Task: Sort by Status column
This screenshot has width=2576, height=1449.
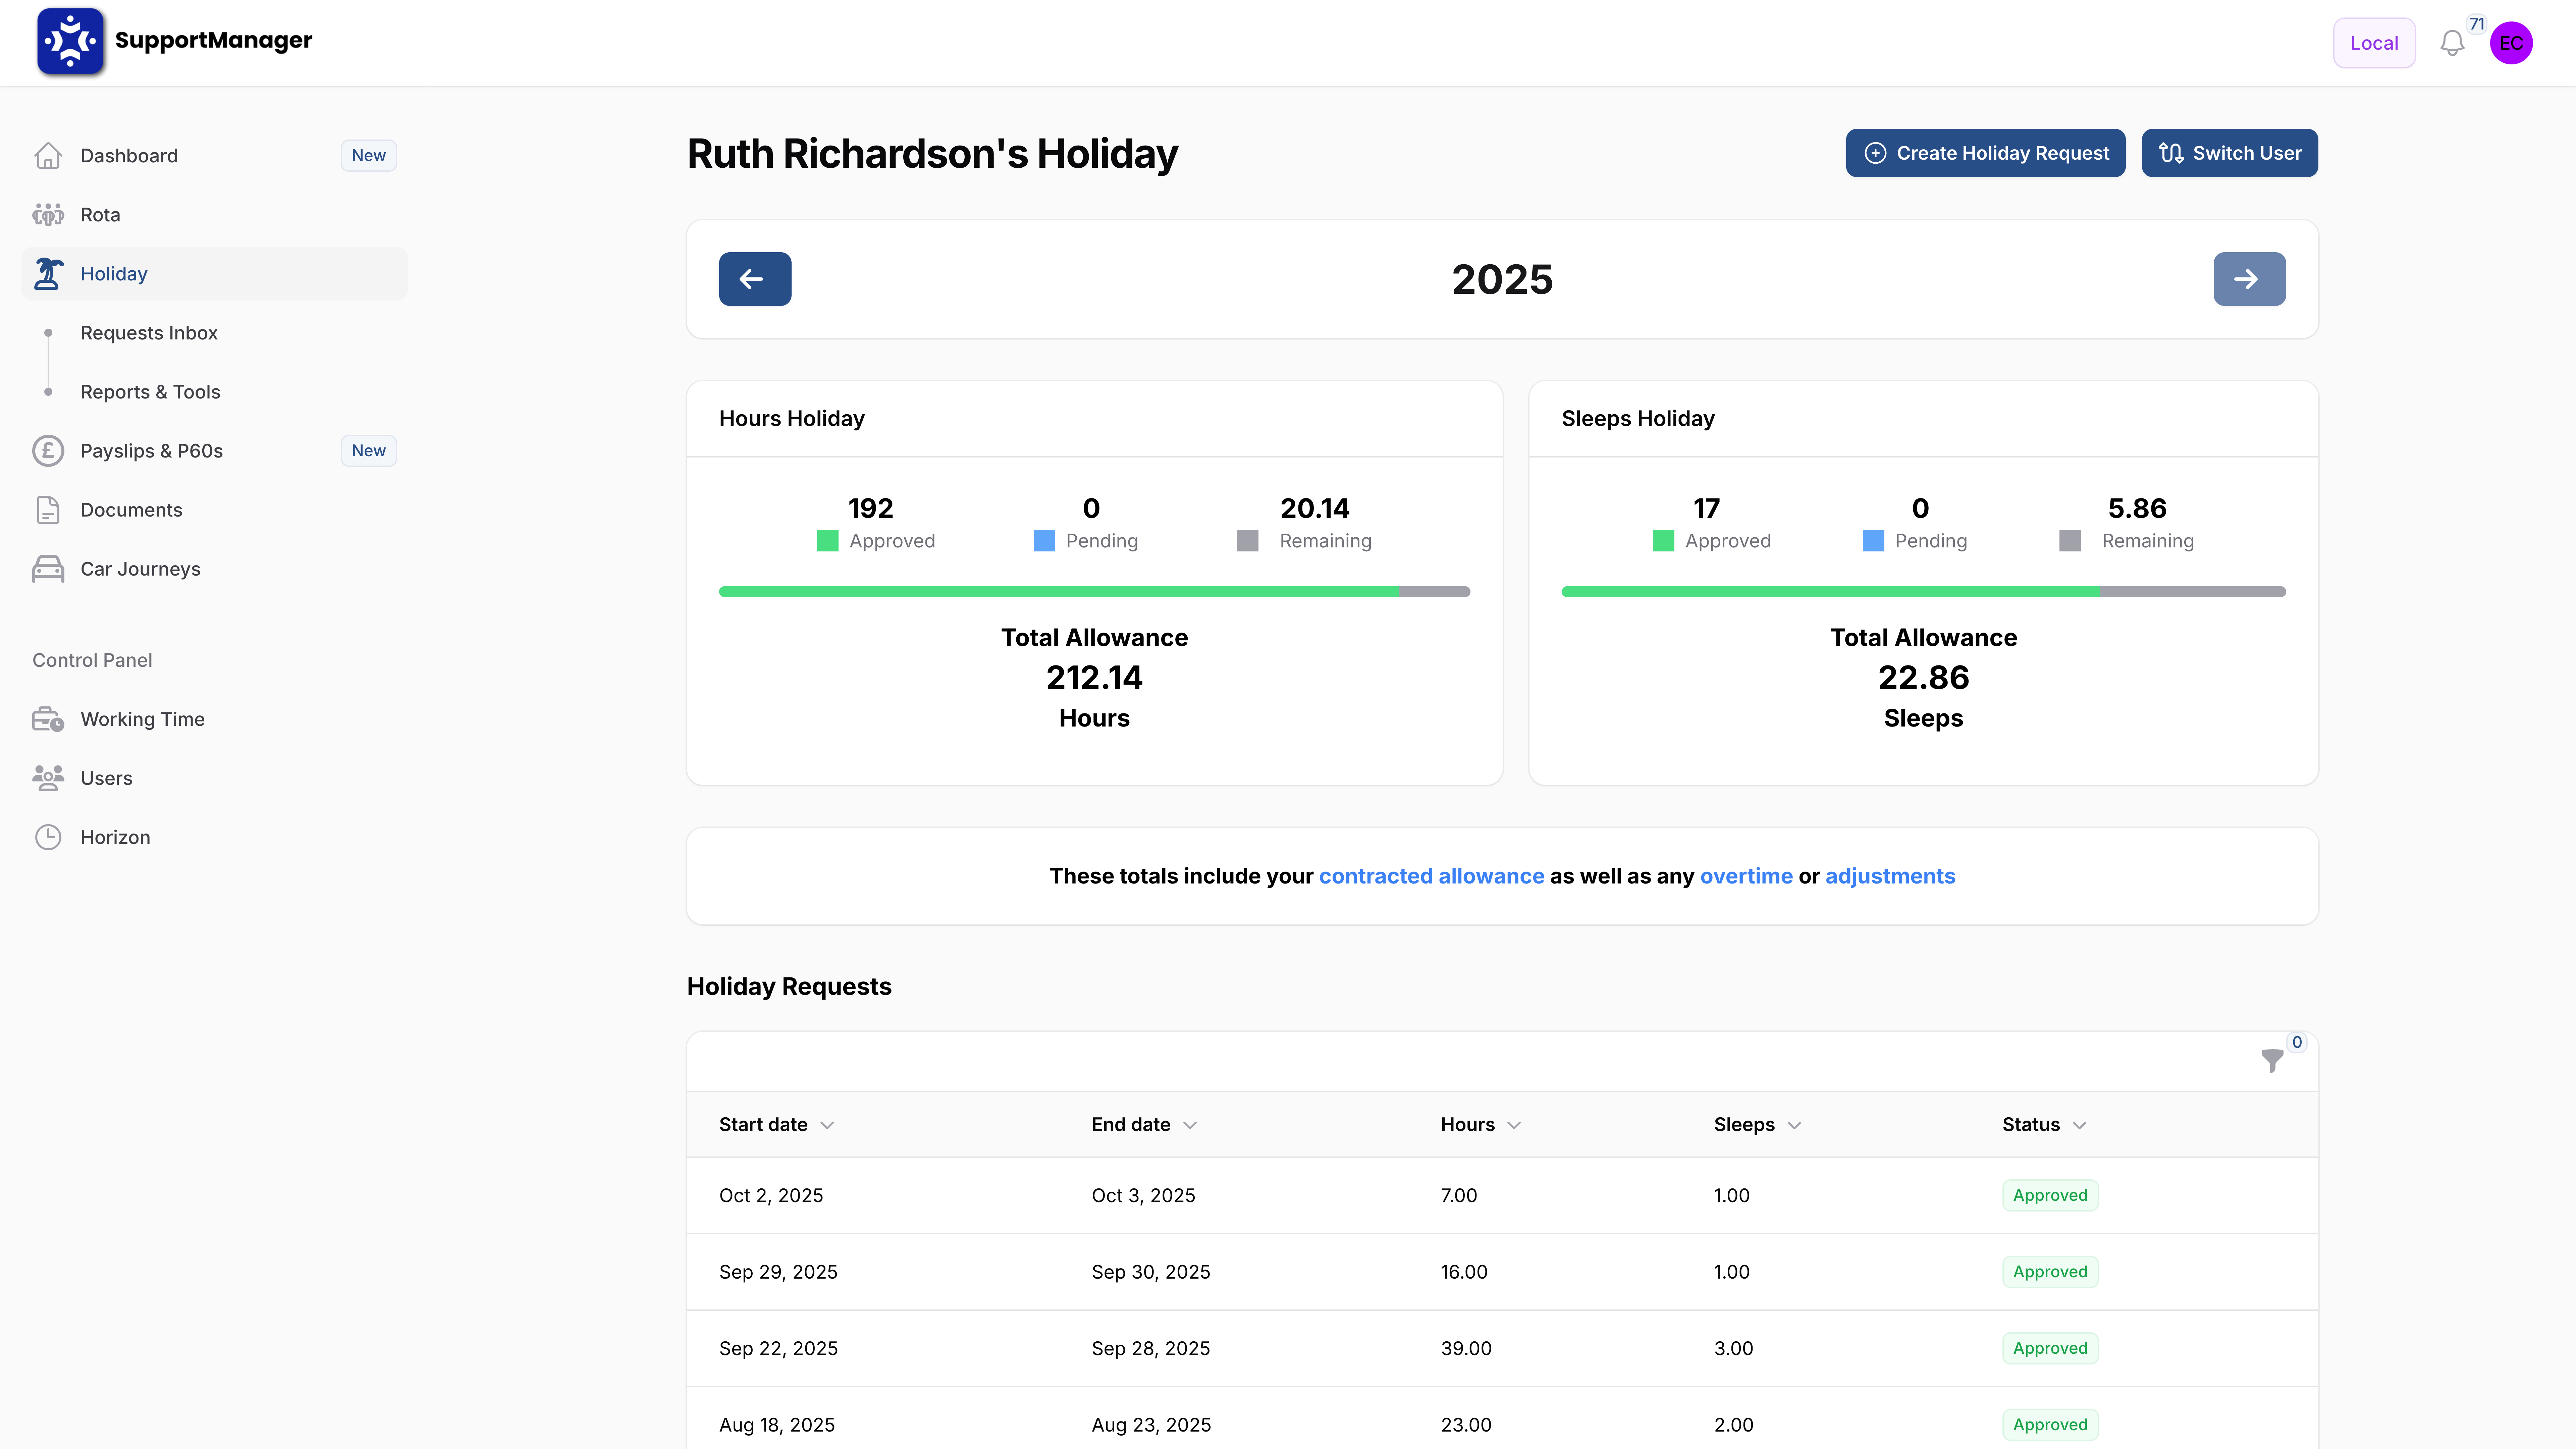Action: pos(2044,1125)
